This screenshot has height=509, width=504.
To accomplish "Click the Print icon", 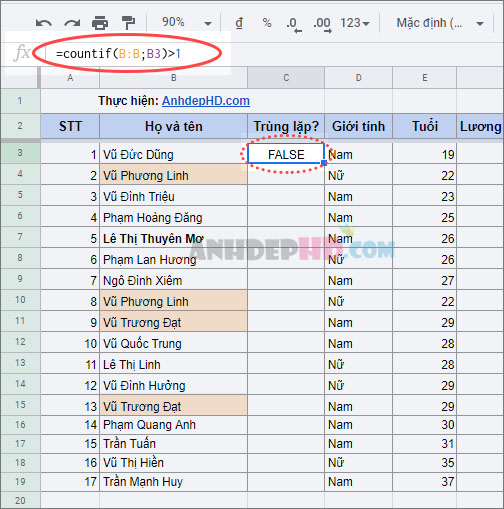I will point(100,23).
